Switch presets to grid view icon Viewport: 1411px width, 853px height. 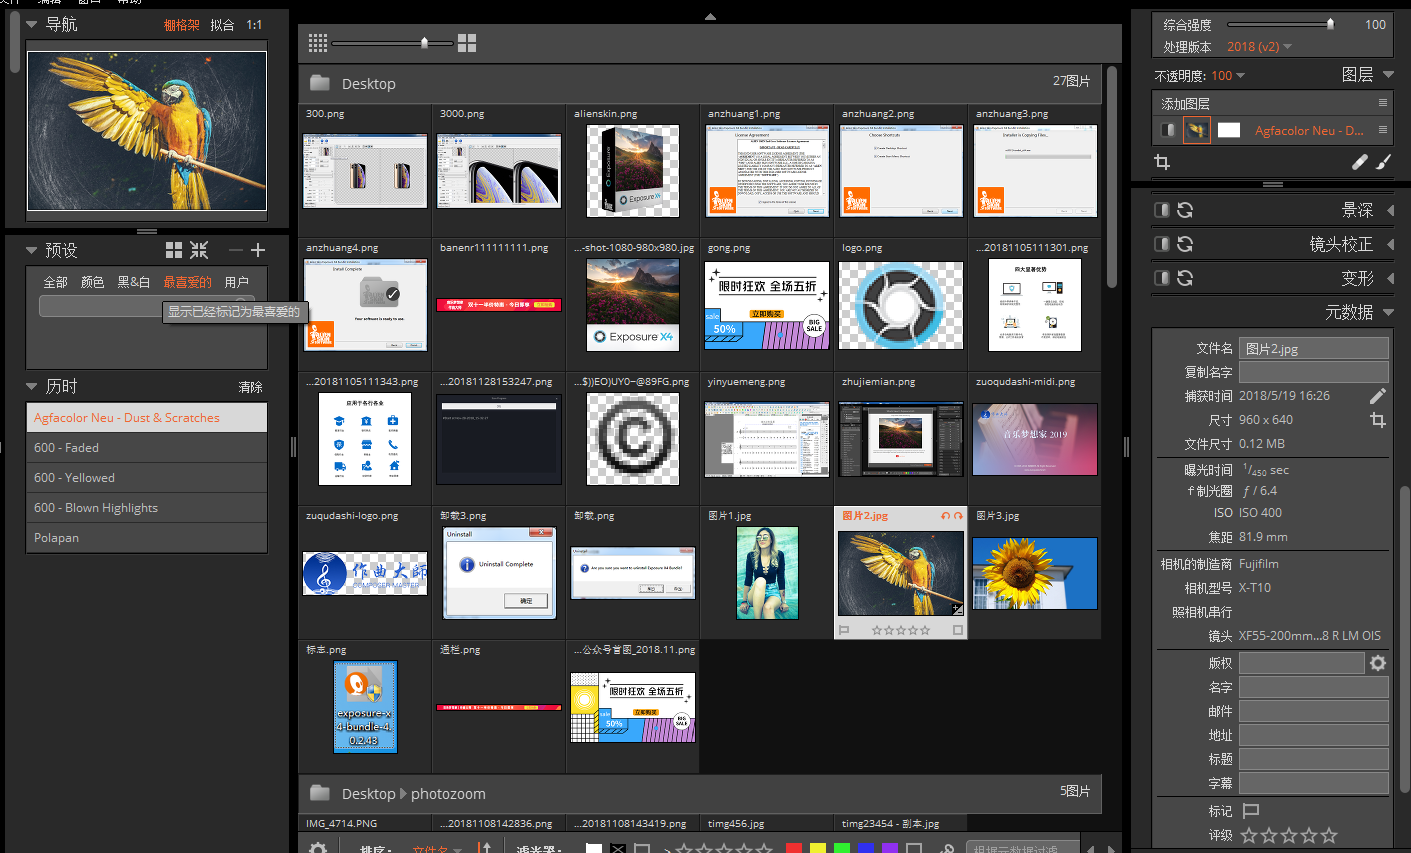coord(174,250)
